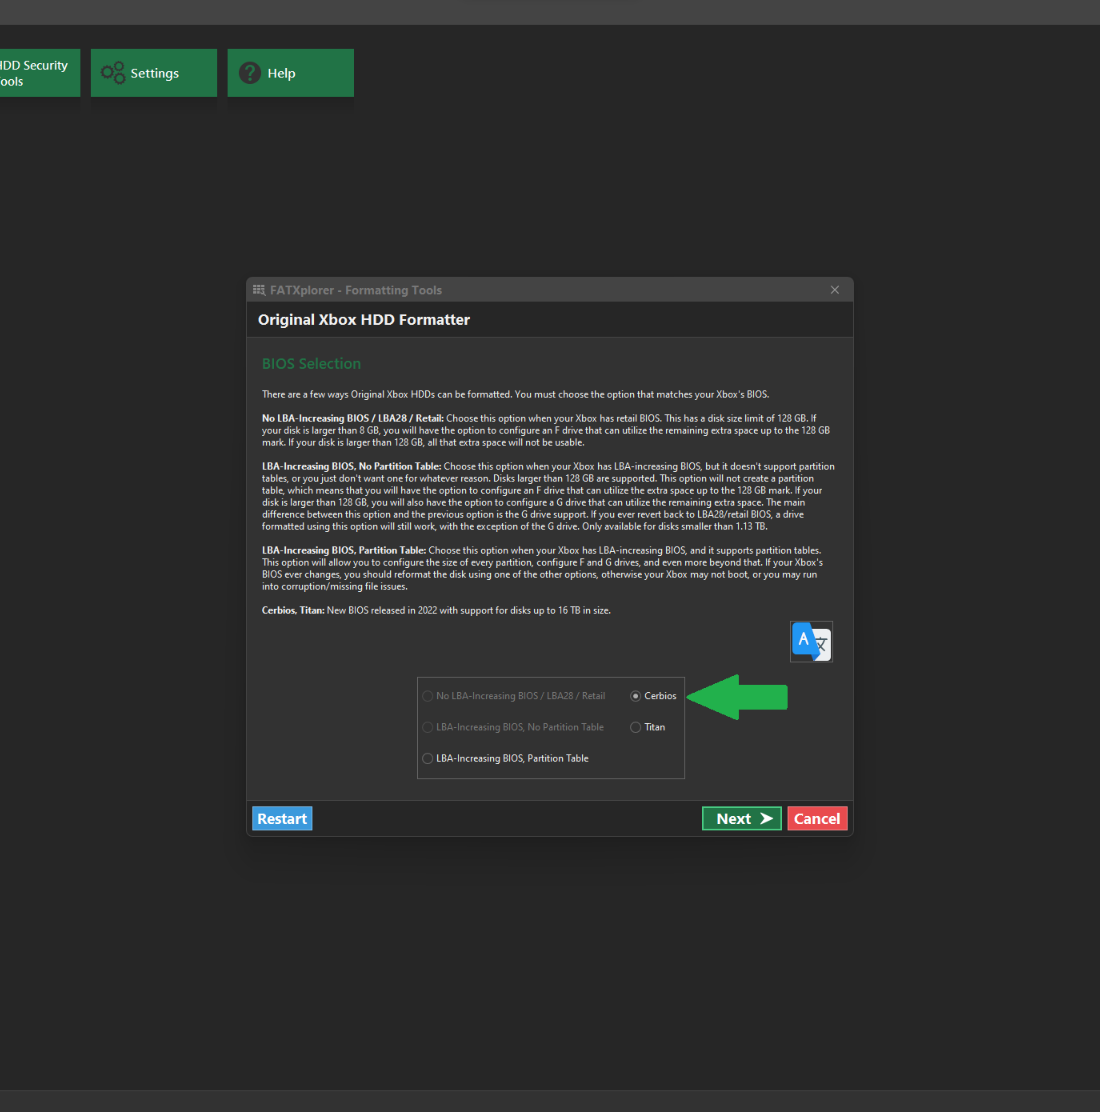Image resolution: width=1100 pixels, height=1112 pixels.
Task: Open the Help toolbar button
Action: [x=290, y=73]
